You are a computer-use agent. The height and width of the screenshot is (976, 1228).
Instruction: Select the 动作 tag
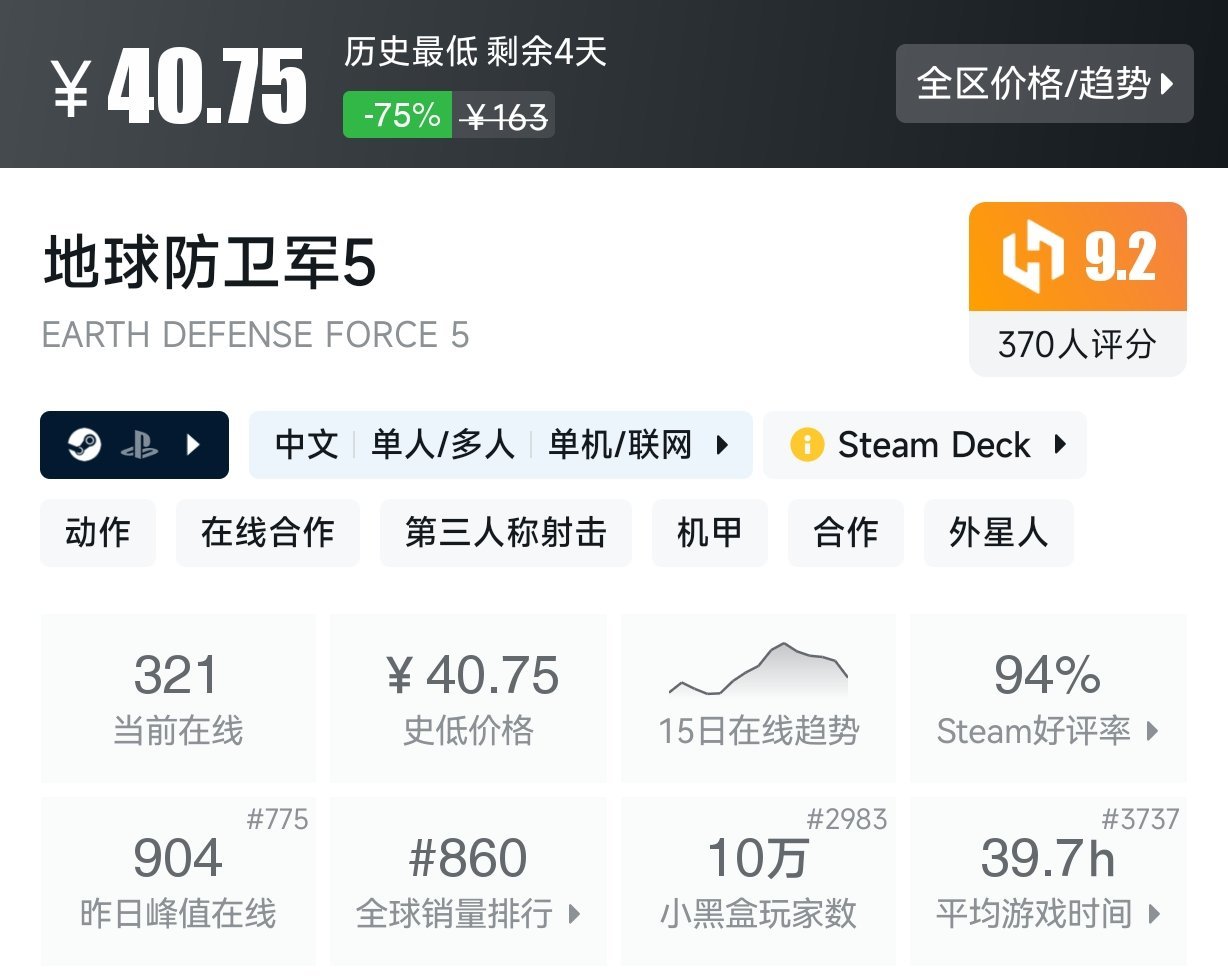click(x=97, y=533)
